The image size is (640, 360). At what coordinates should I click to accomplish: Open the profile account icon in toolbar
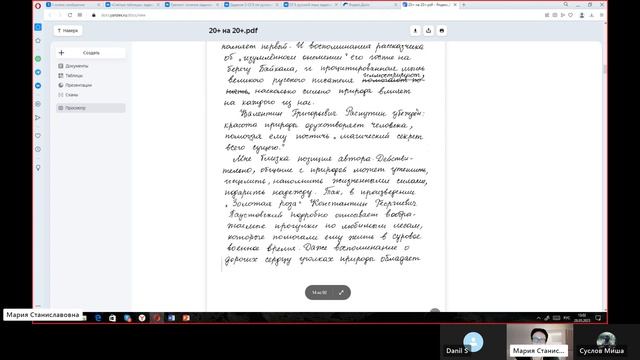pyautogui.click(x=582, y=15)
